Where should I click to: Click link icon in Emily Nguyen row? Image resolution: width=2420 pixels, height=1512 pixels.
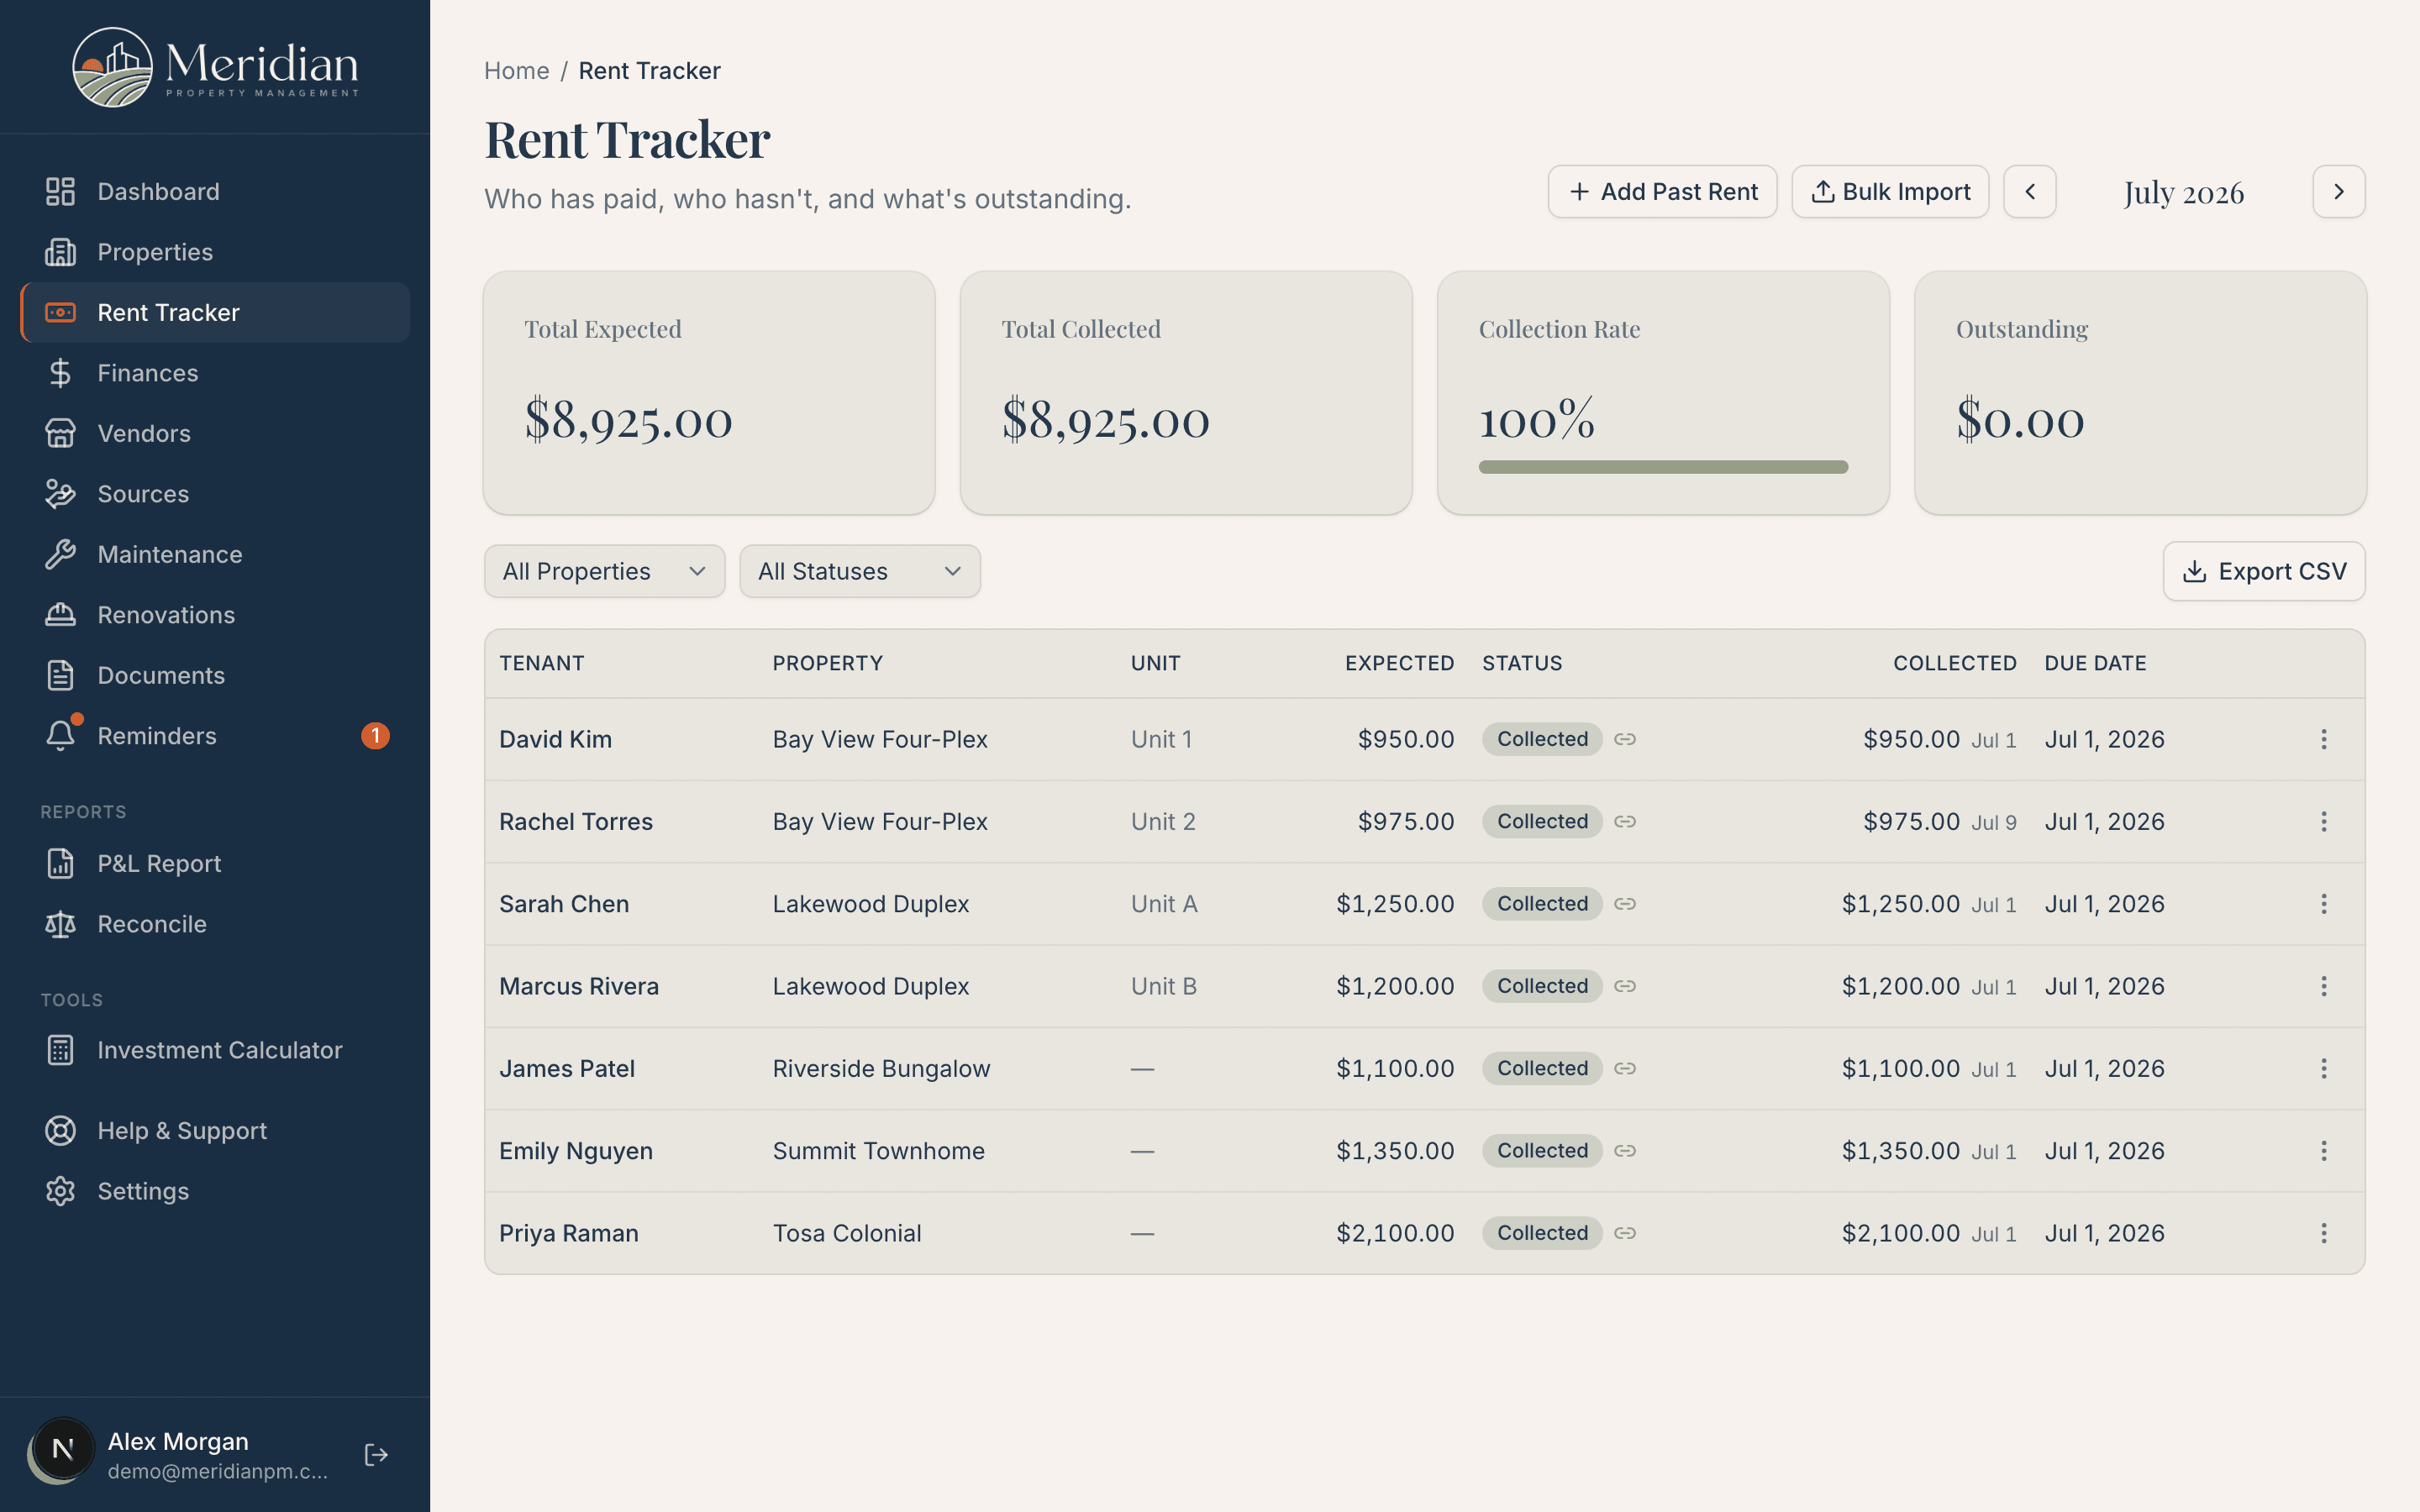point(1625,1151)
